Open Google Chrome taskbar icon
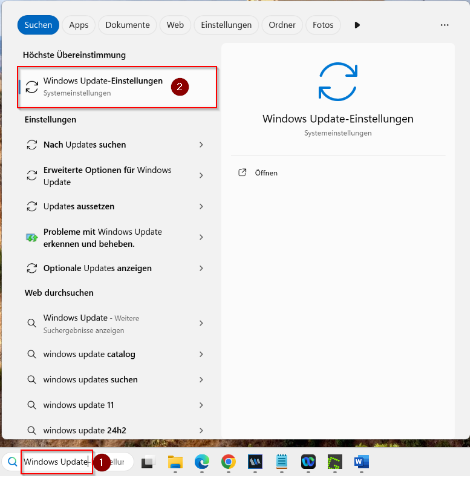470x477 pixels. coord(228,462)
